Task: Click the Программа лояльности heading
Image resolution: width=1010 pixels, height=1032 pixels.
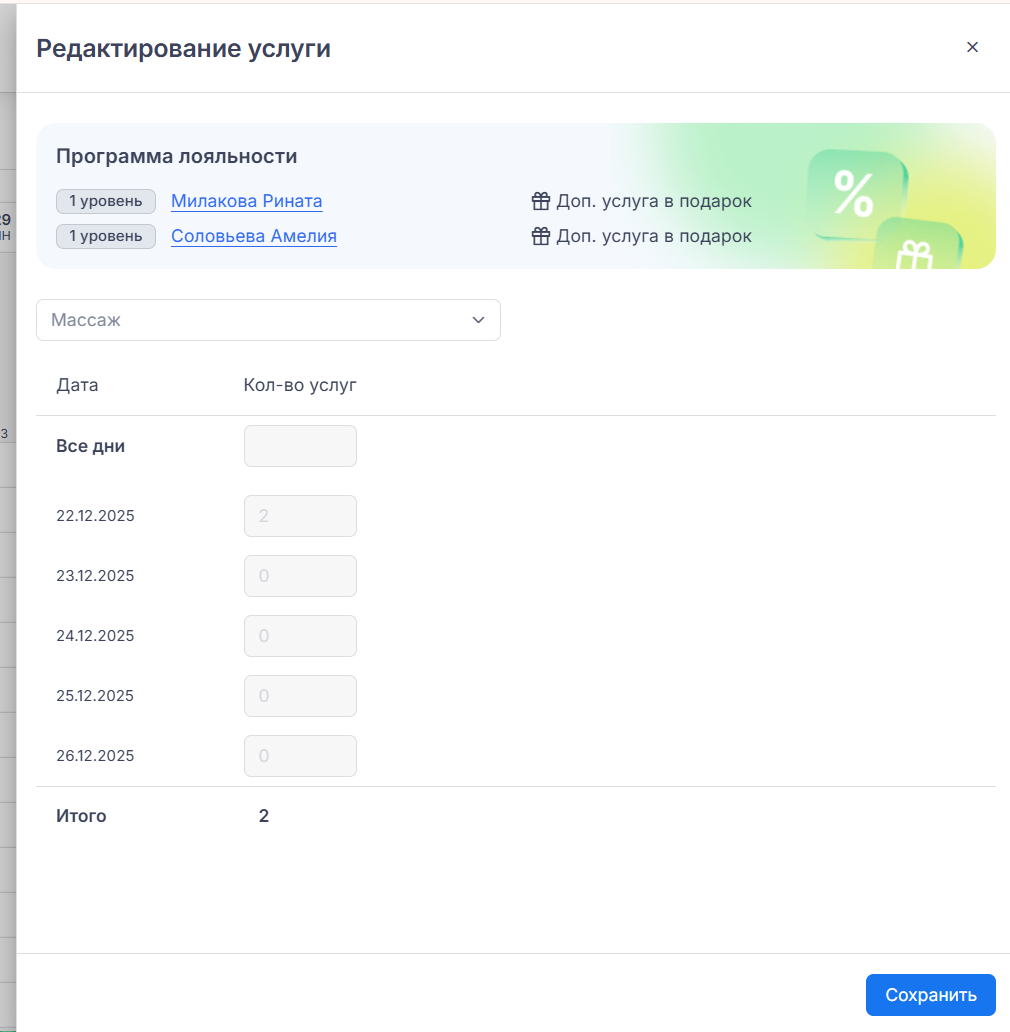Action: (x=176, y=157)
